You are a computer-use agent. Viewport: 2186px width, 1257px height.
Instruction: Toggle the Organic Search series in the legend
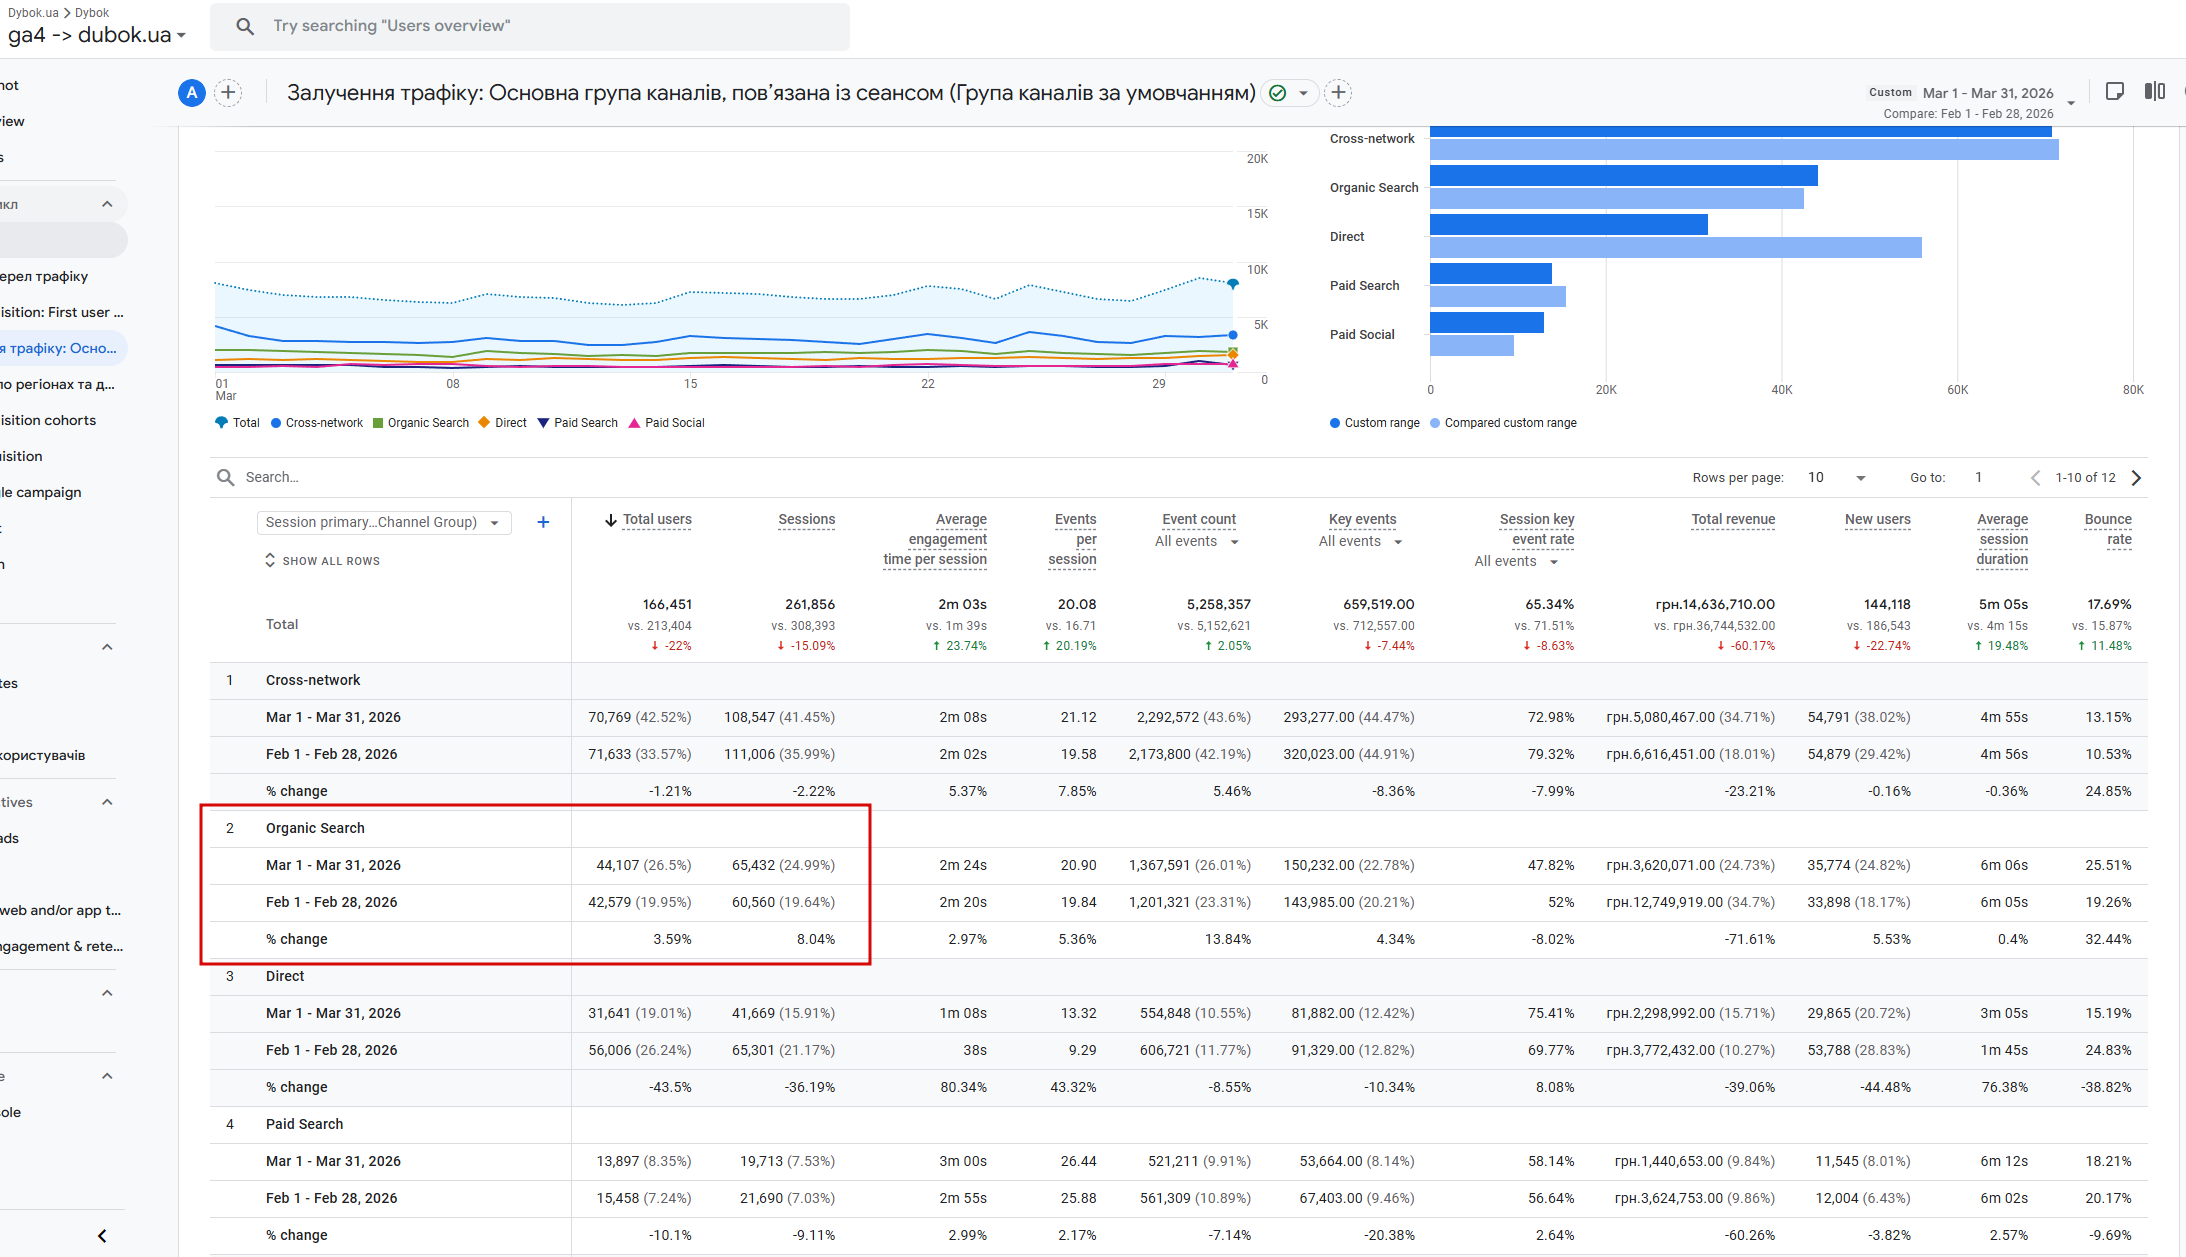tap(421, 423)
